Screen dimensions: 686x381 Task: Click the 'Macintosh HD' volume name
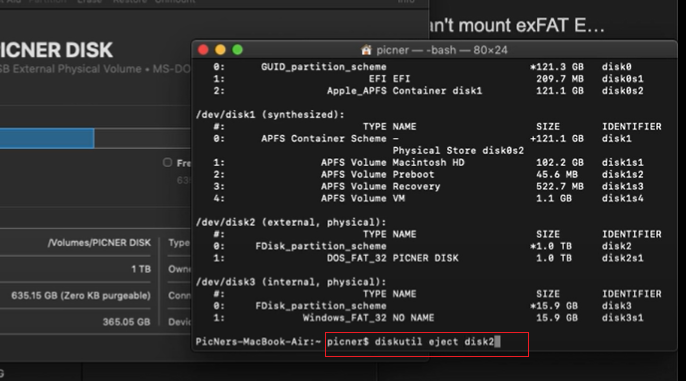(x=428, y=163)
